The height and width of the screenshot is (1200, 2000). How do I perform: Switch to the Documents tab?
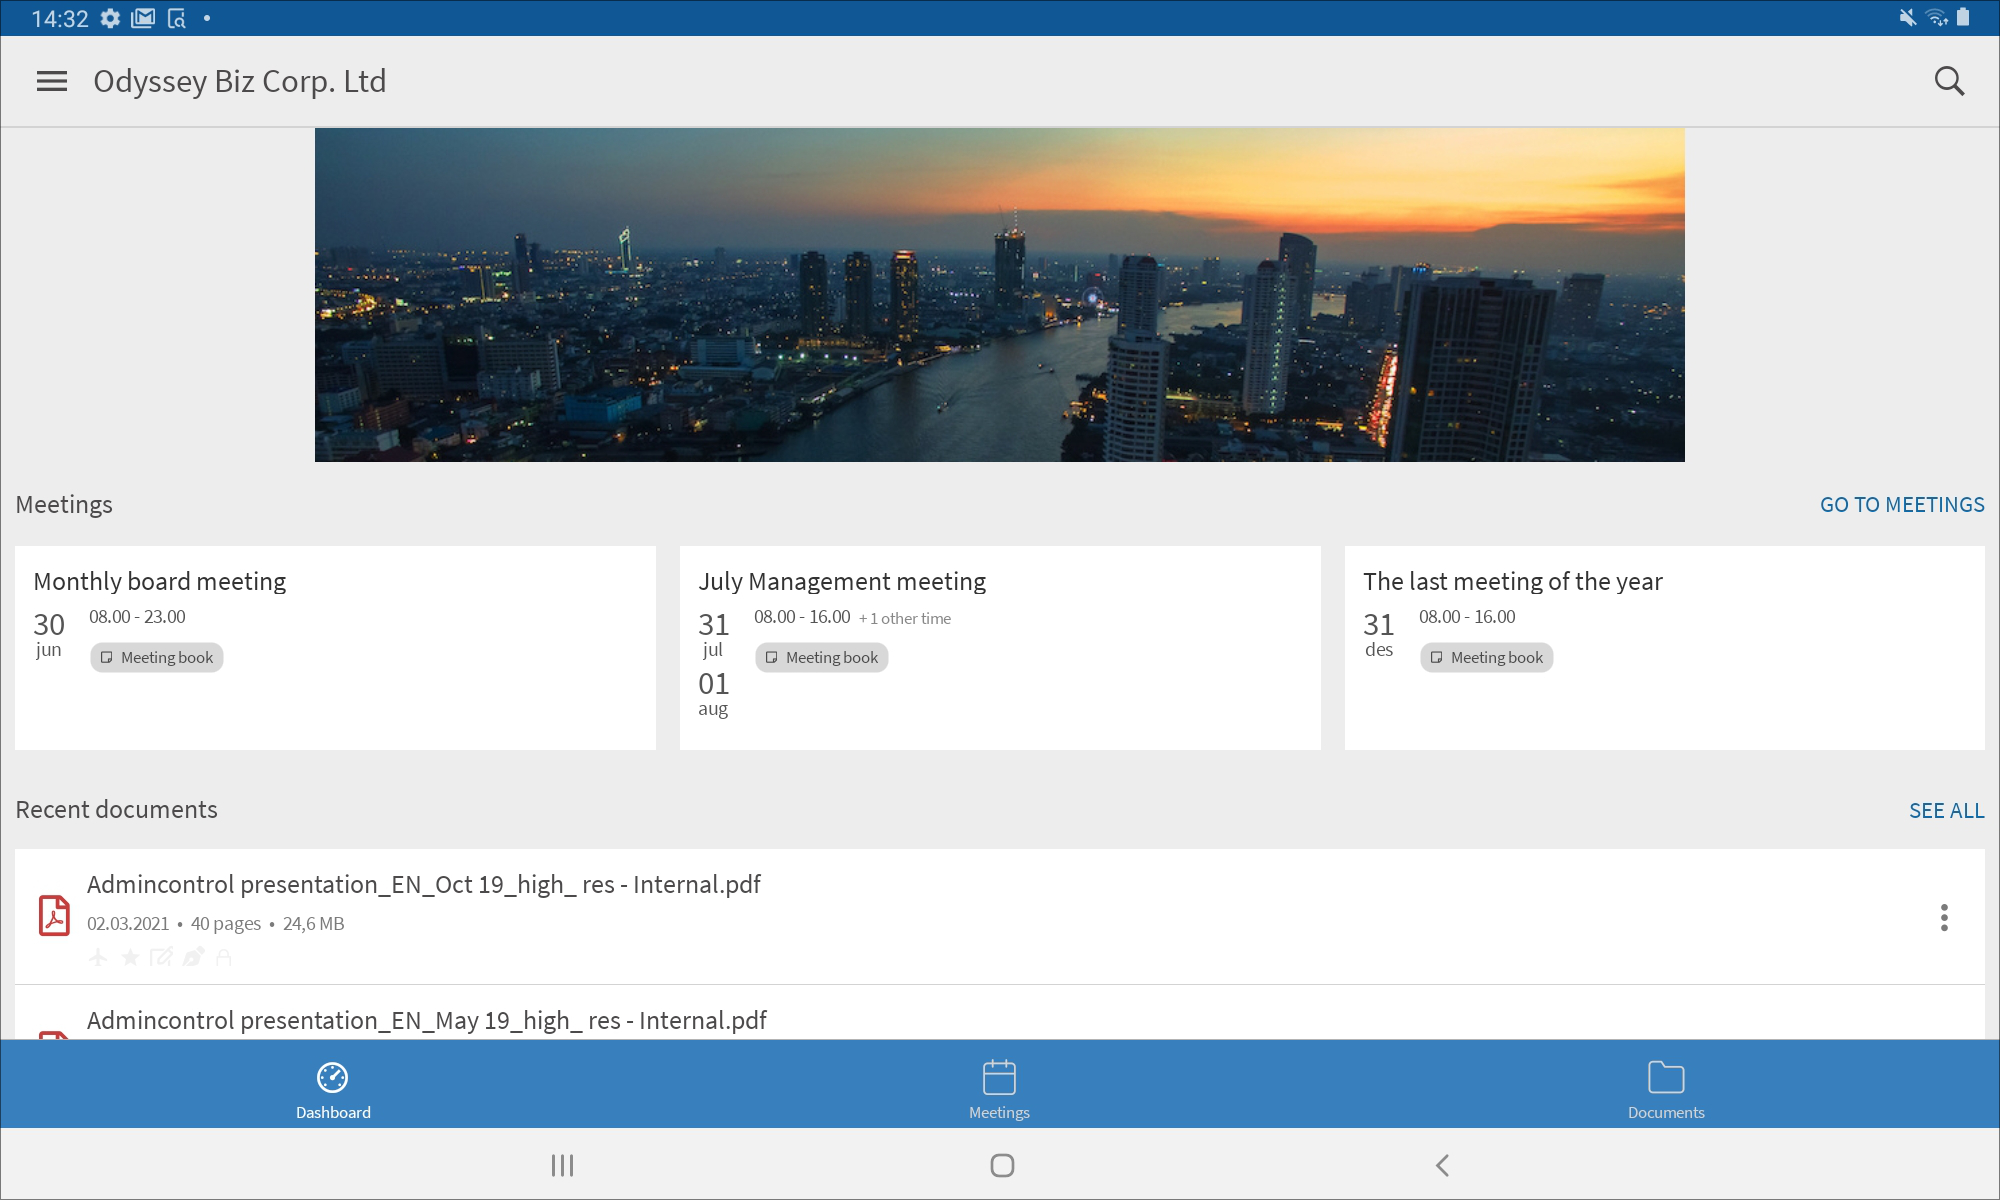(x=1666, y=1089)
